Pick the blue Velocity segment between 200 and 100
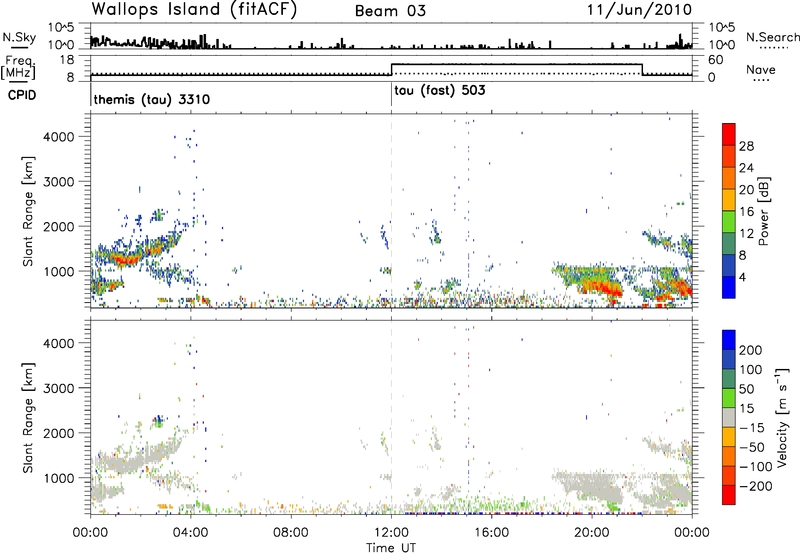 [729, 359]
